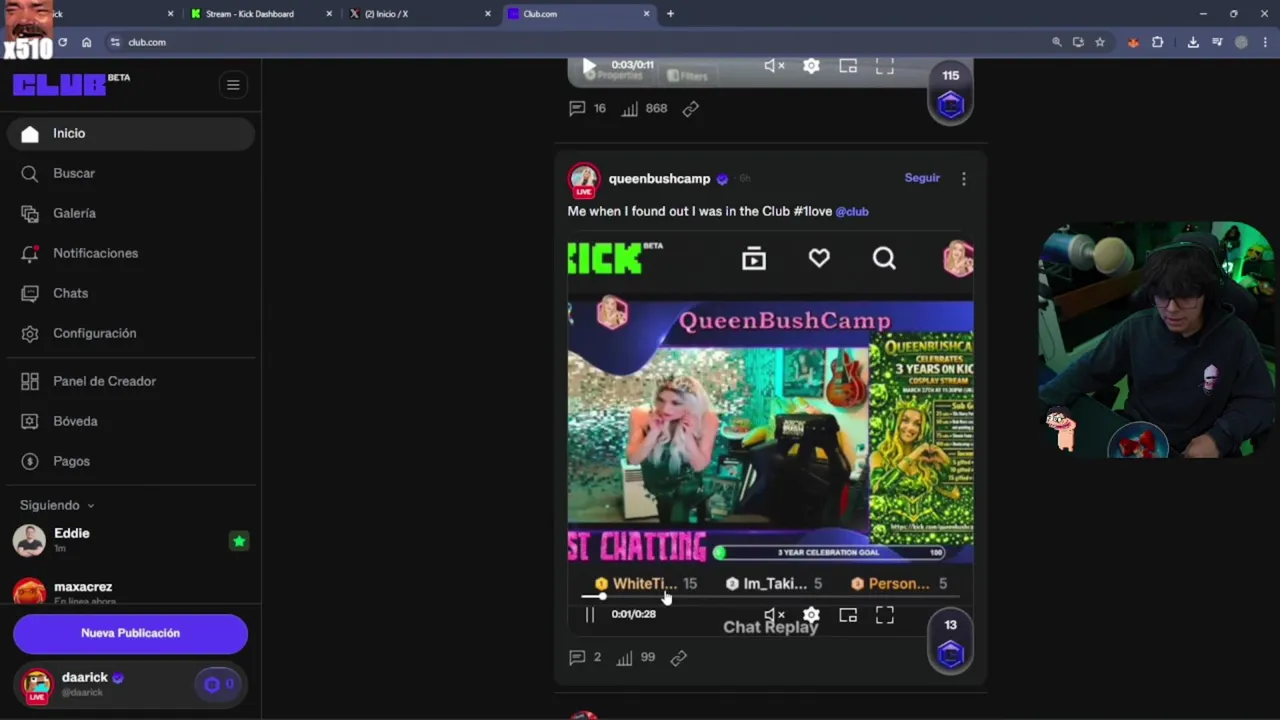
Task: Reload the page in the browser
Action: click(x=62, y=42)
